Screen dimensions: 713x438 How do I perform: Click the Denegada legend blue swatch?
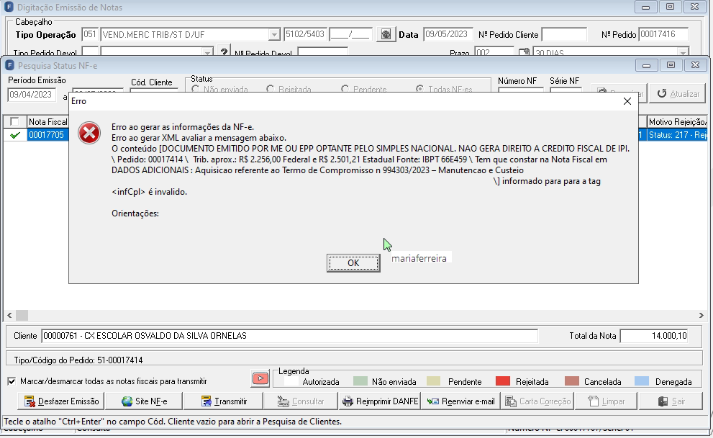pos(641,381)
